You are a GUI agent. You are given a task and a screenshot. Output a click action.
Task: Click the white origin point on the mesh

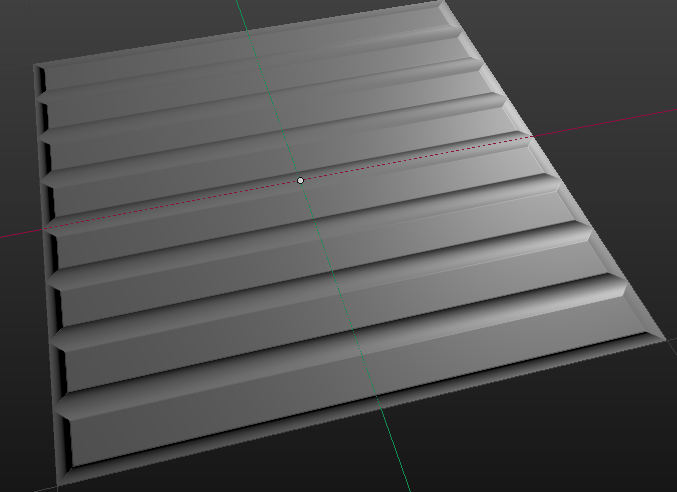pyautogui.click(x=301, y=180)
